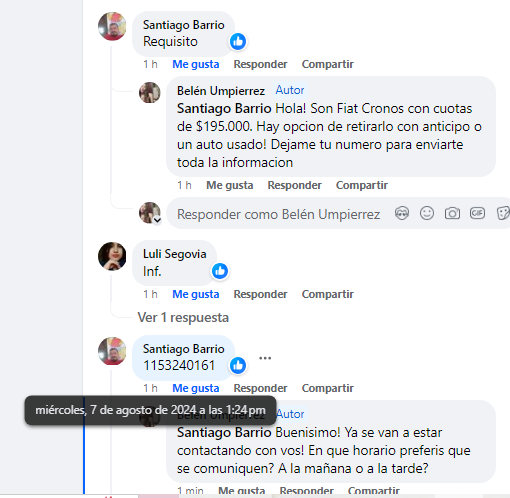Attach photo using camera icon
The width and height of the screenshot is (510, 498).
tap(452, 213)
